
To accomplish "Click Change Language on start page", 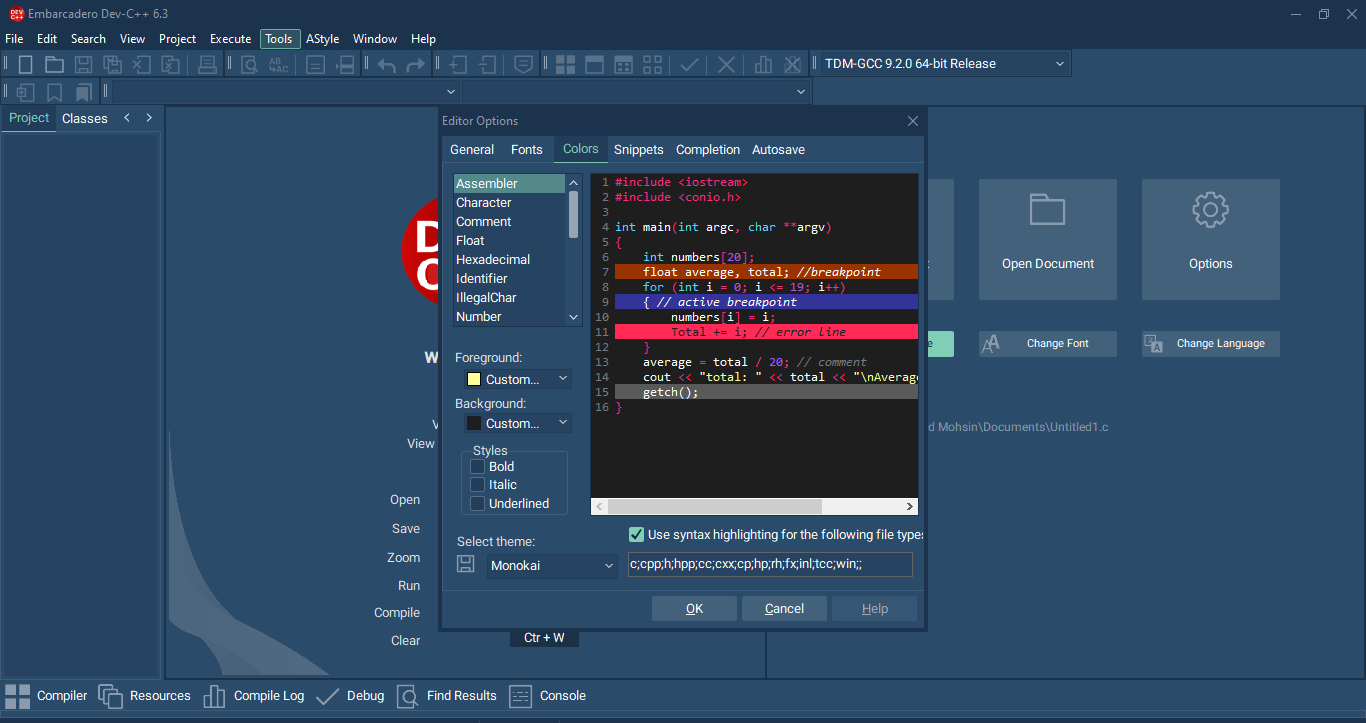I will [x=1210, y=344].
